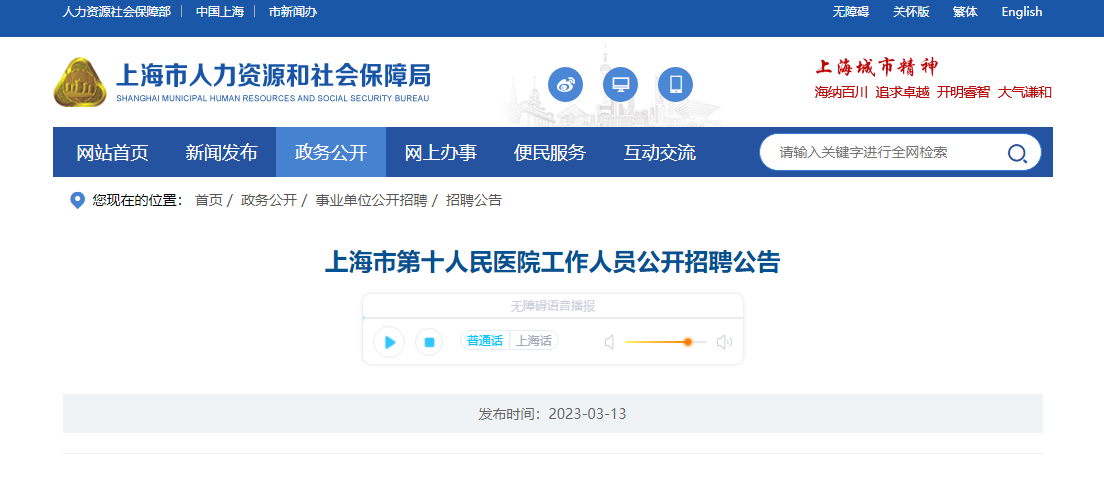The image size is (1104, 480).
Task: Click the 发布时间 2023-03-13 text
Action: coord(552,414)
